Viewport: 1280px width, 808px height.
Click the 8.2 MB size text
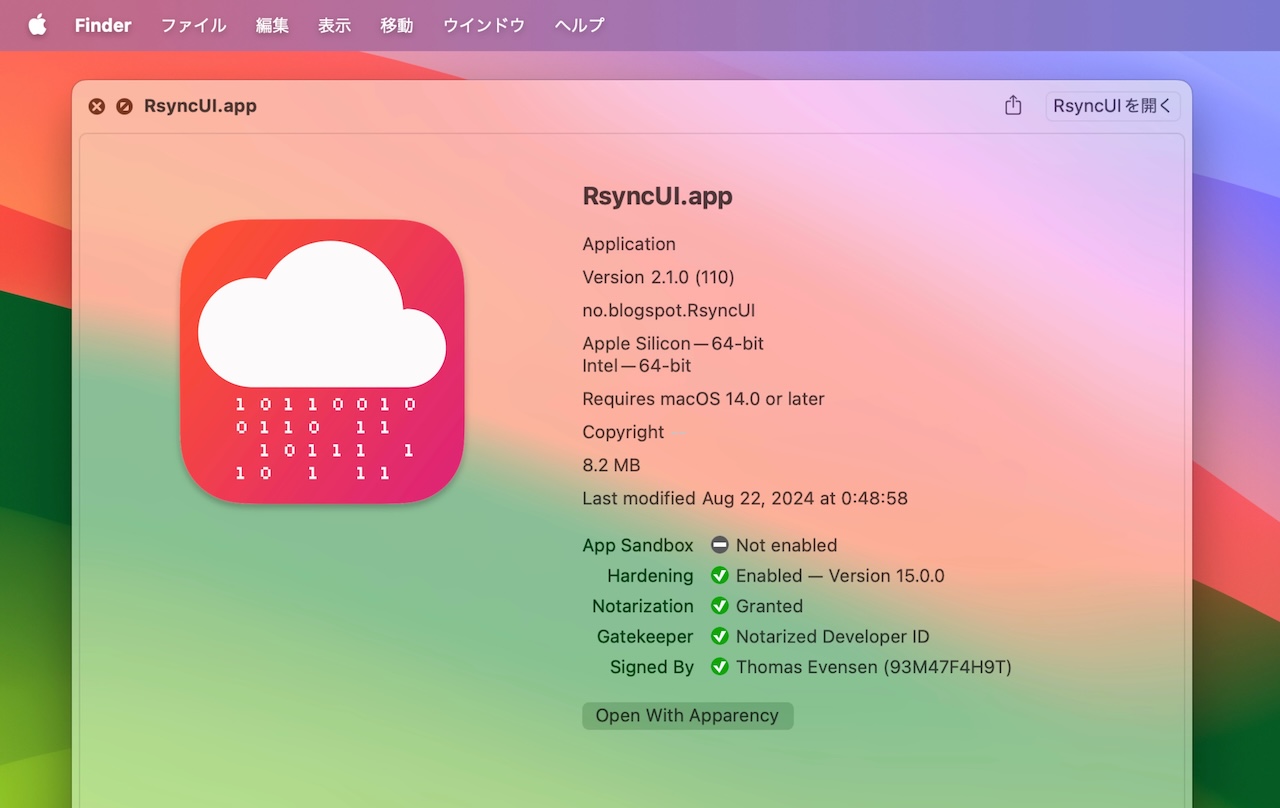(611, 465)
